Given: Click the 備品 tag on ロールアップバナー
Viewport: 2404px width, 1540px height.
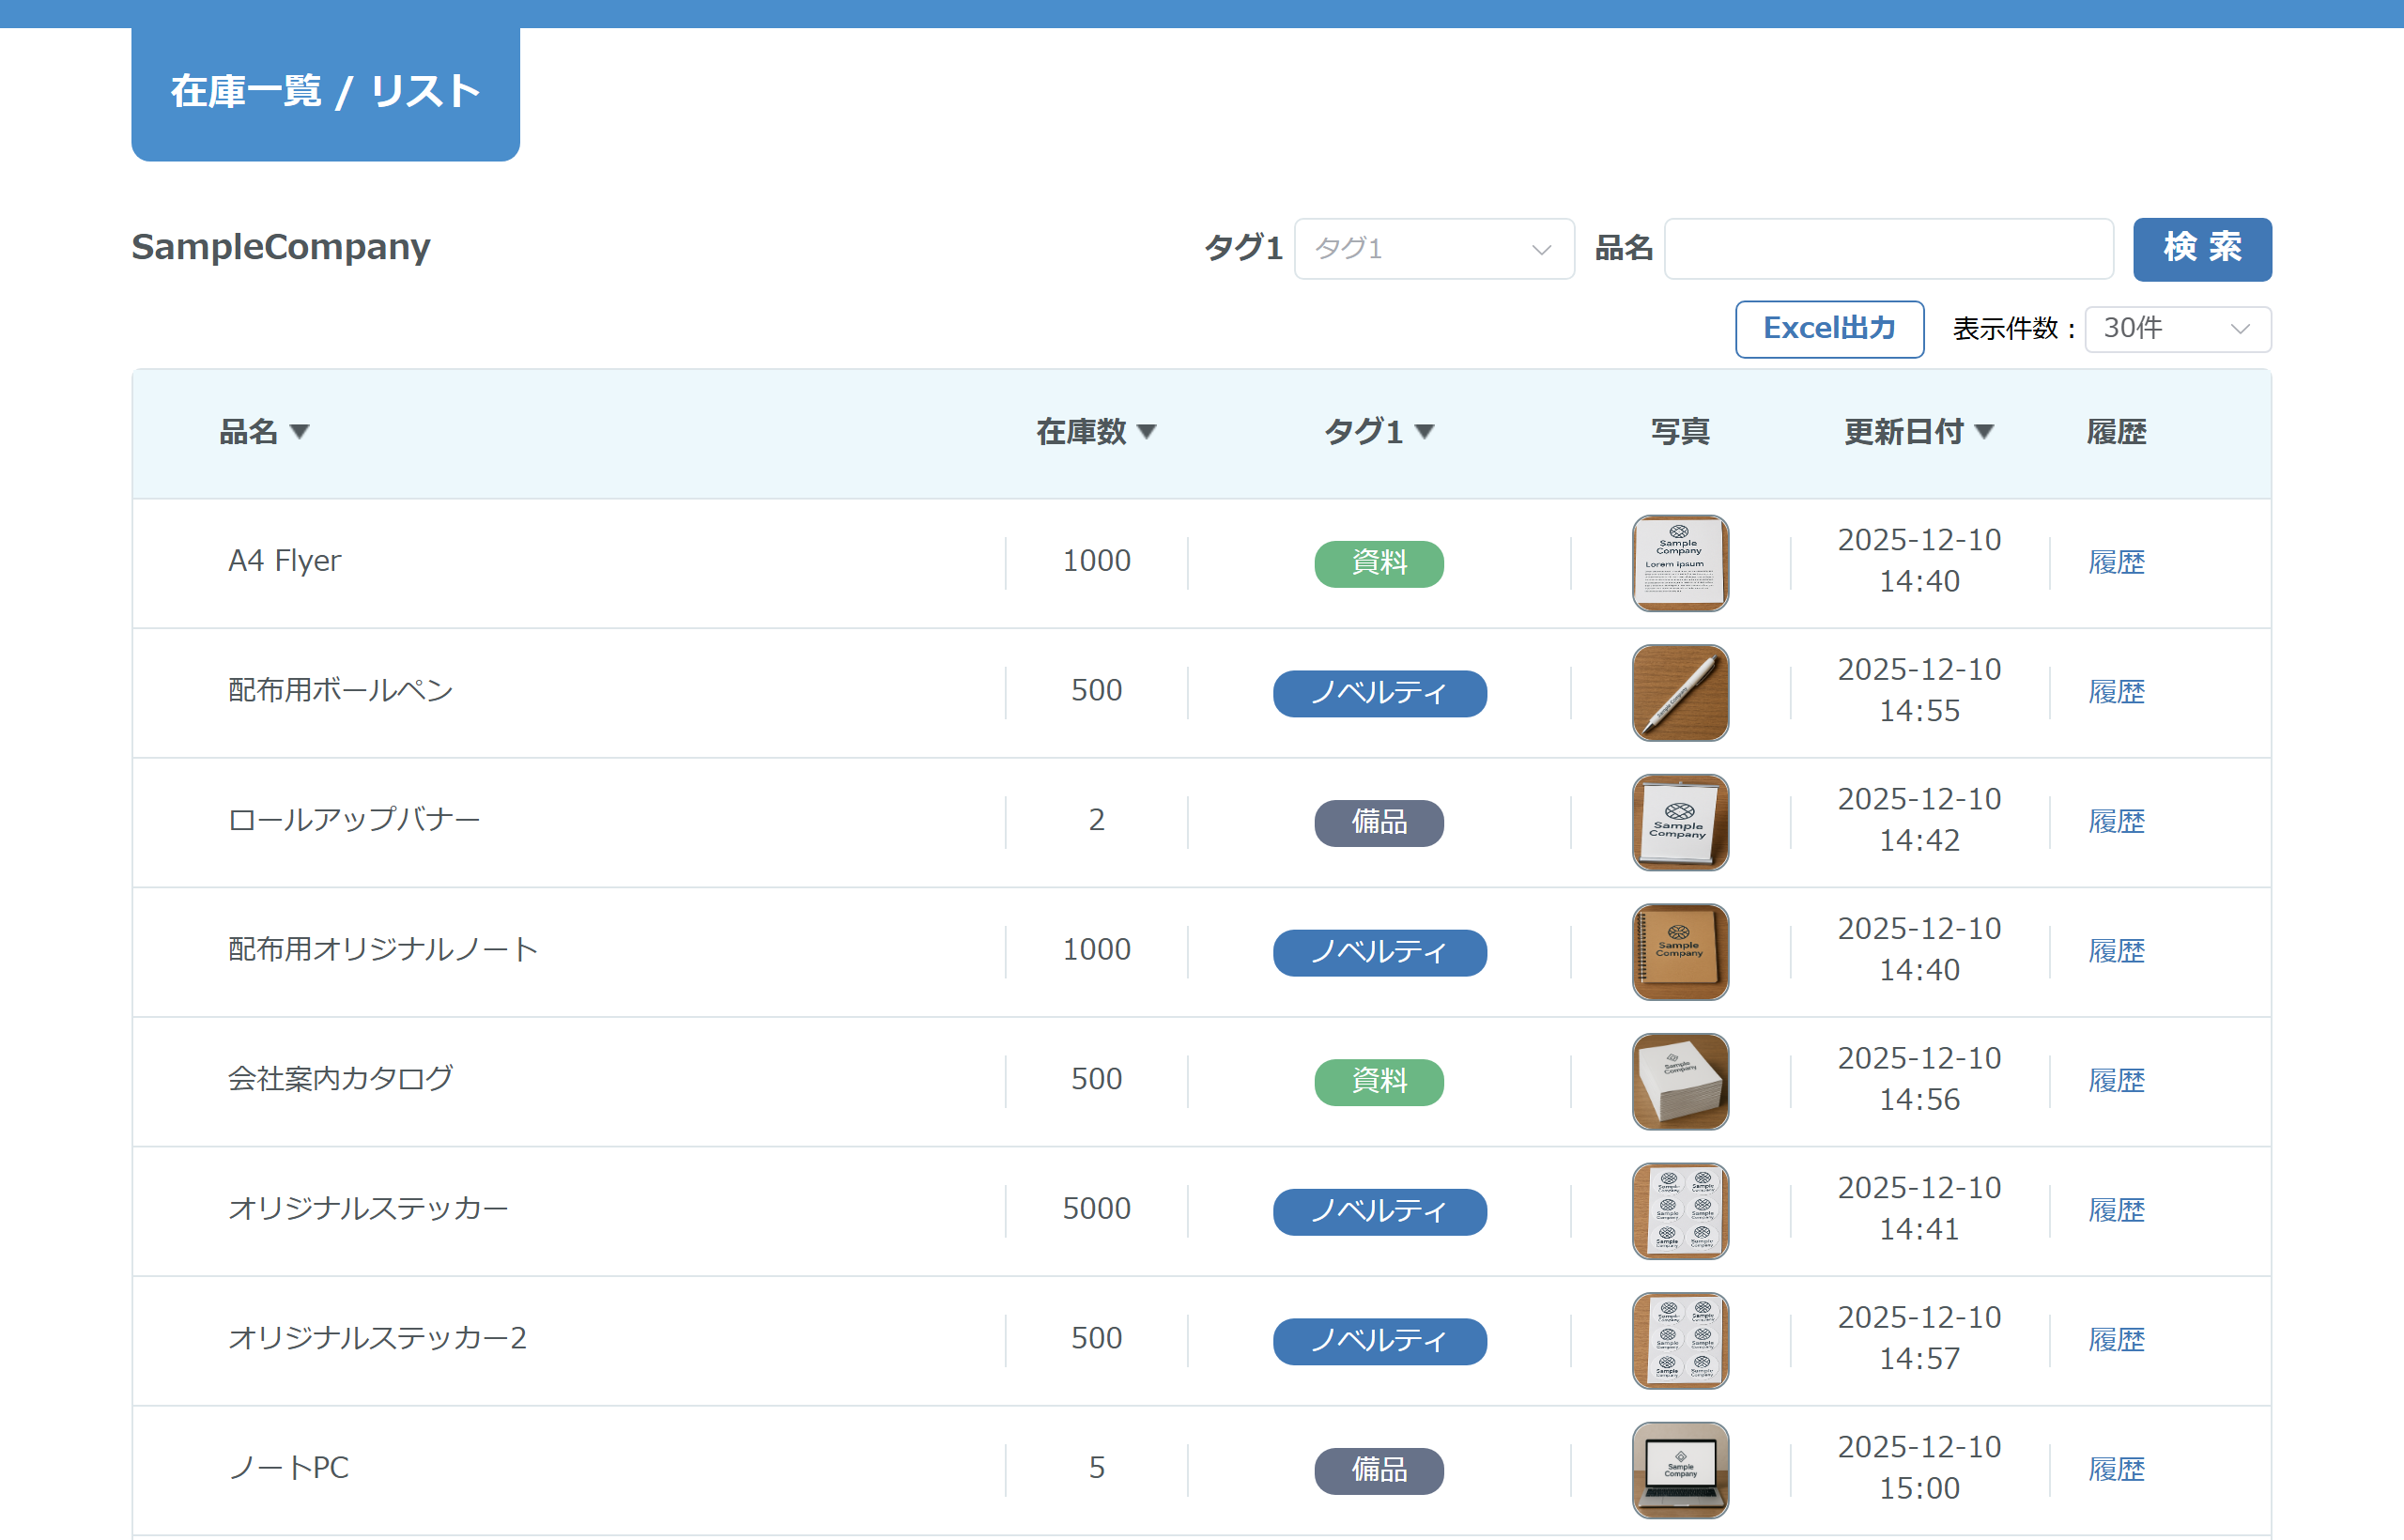Looking at the screenshot, I should point(1379,823).
